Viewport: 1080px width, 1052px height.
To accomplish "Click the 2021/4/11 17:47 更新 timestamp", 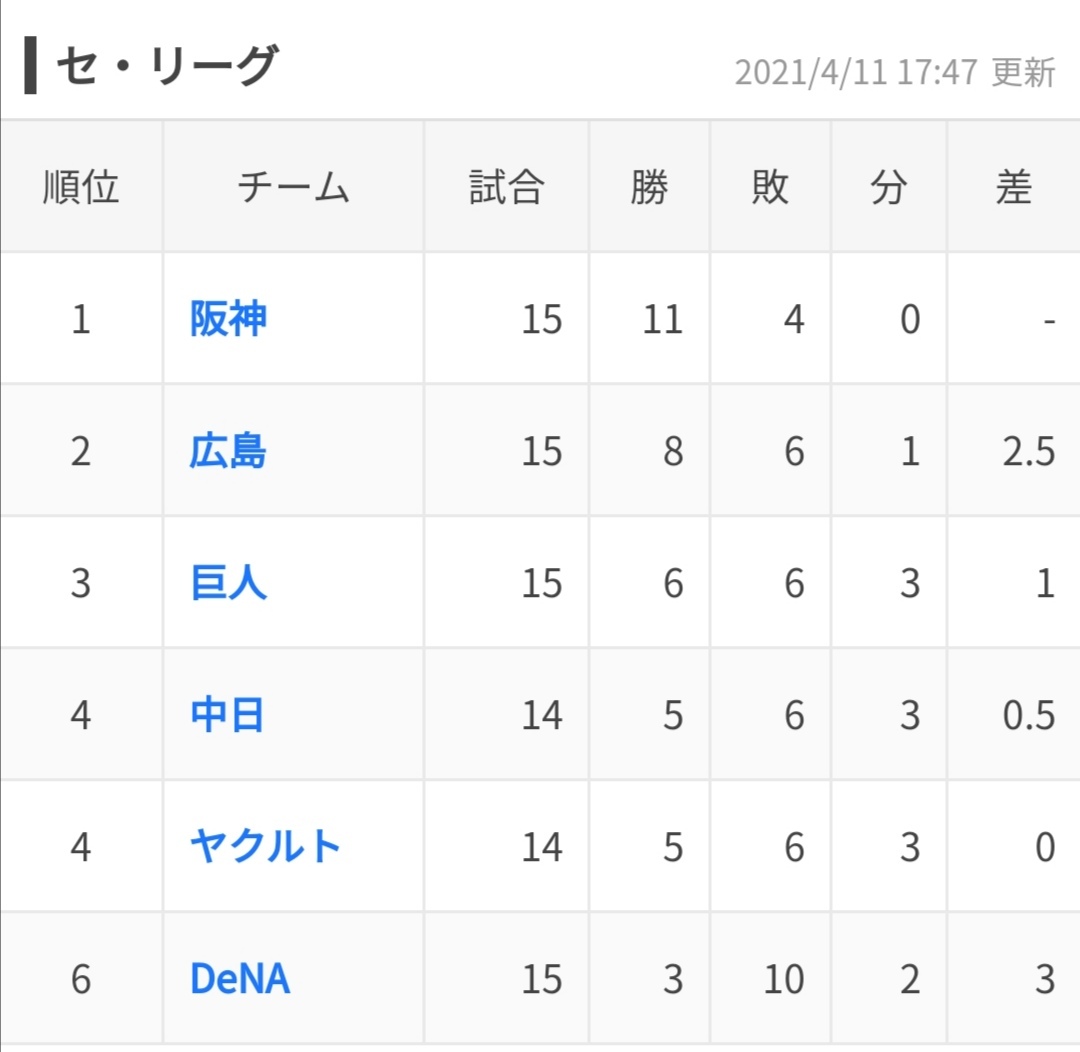I will (x=895, y=73).
